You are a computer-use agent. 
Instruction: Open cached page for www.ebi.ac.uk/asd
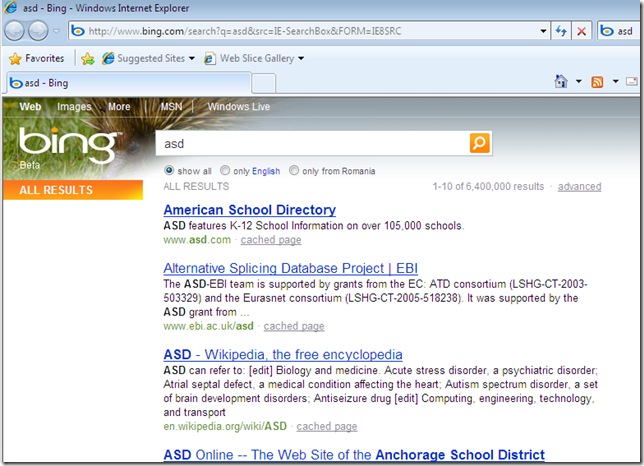294,326
